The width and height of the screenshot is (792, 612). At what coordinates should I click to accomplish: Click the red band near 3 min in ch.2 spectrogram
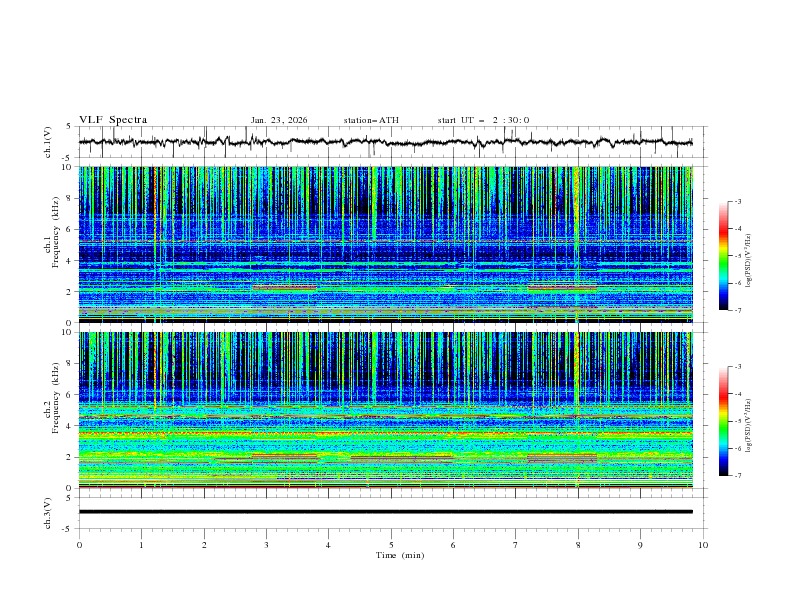point(284,456)
